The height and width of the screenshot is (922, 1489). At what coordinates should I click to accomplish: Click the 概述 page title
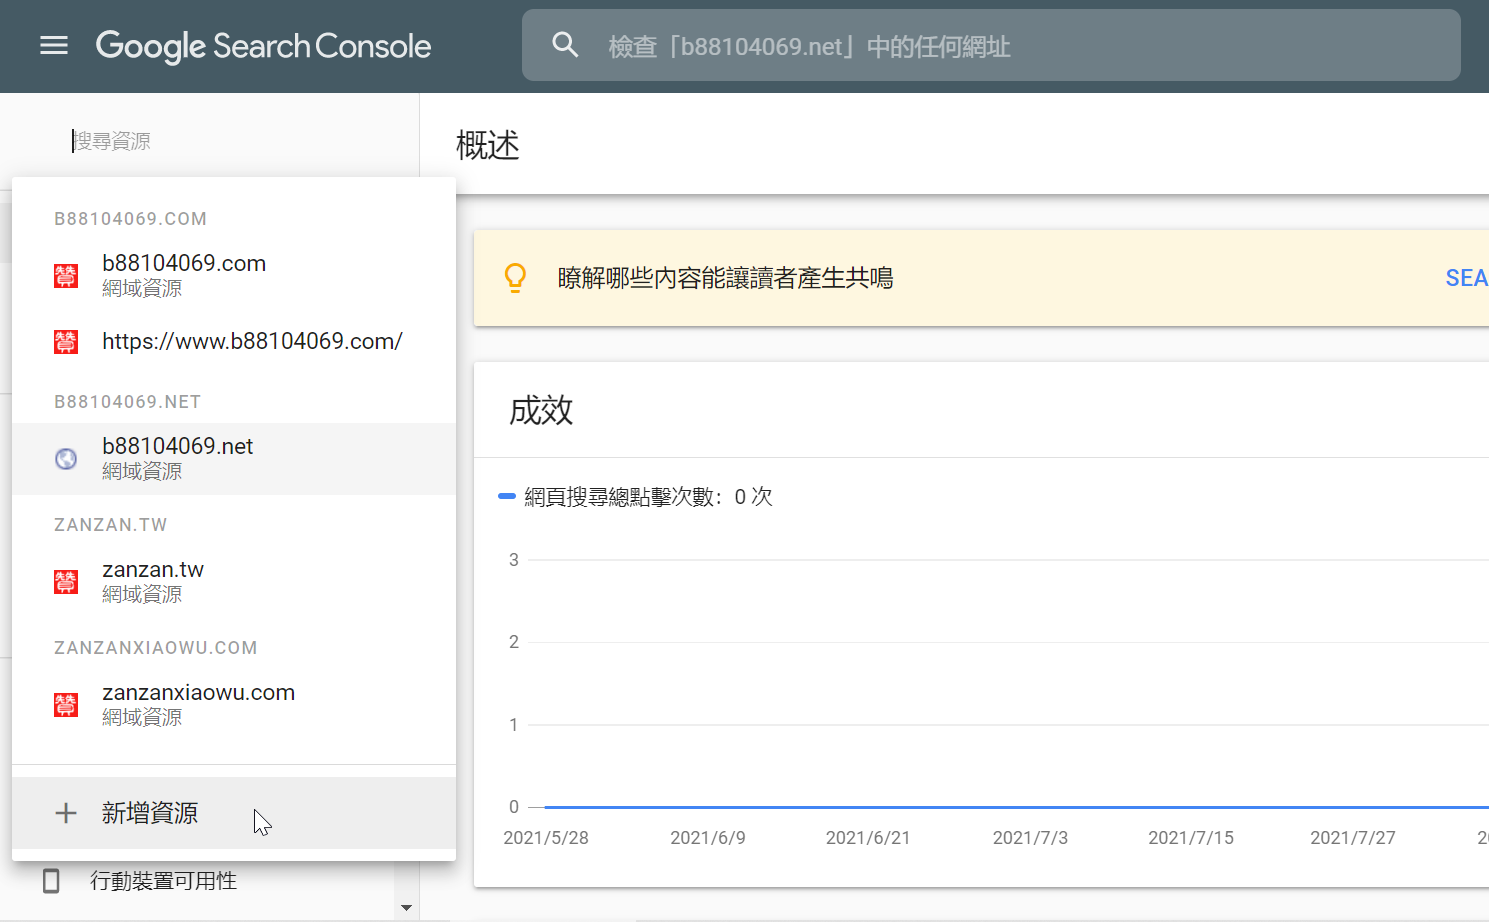click(x=488, y=145)
